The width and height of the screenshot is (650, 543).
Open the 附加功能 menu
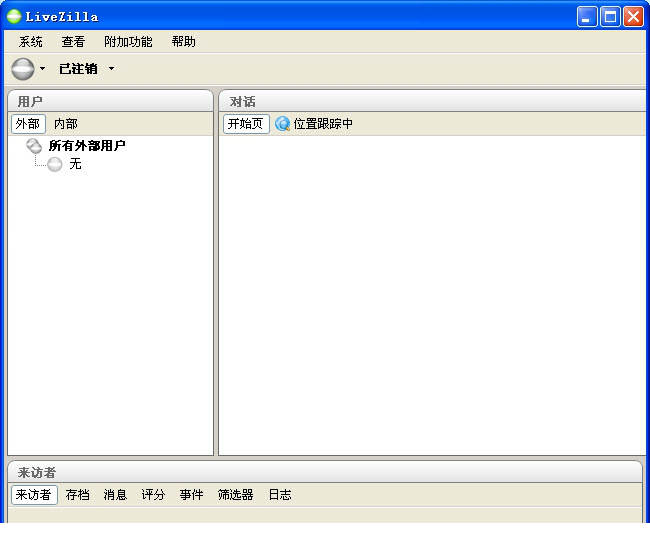pos(128,41)
